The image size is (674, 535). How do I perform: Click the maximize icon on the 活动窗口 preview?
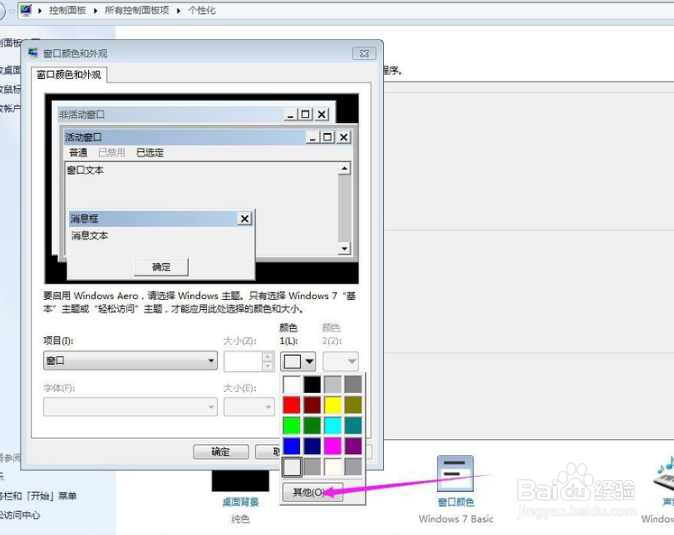click(x=328, y=137)
